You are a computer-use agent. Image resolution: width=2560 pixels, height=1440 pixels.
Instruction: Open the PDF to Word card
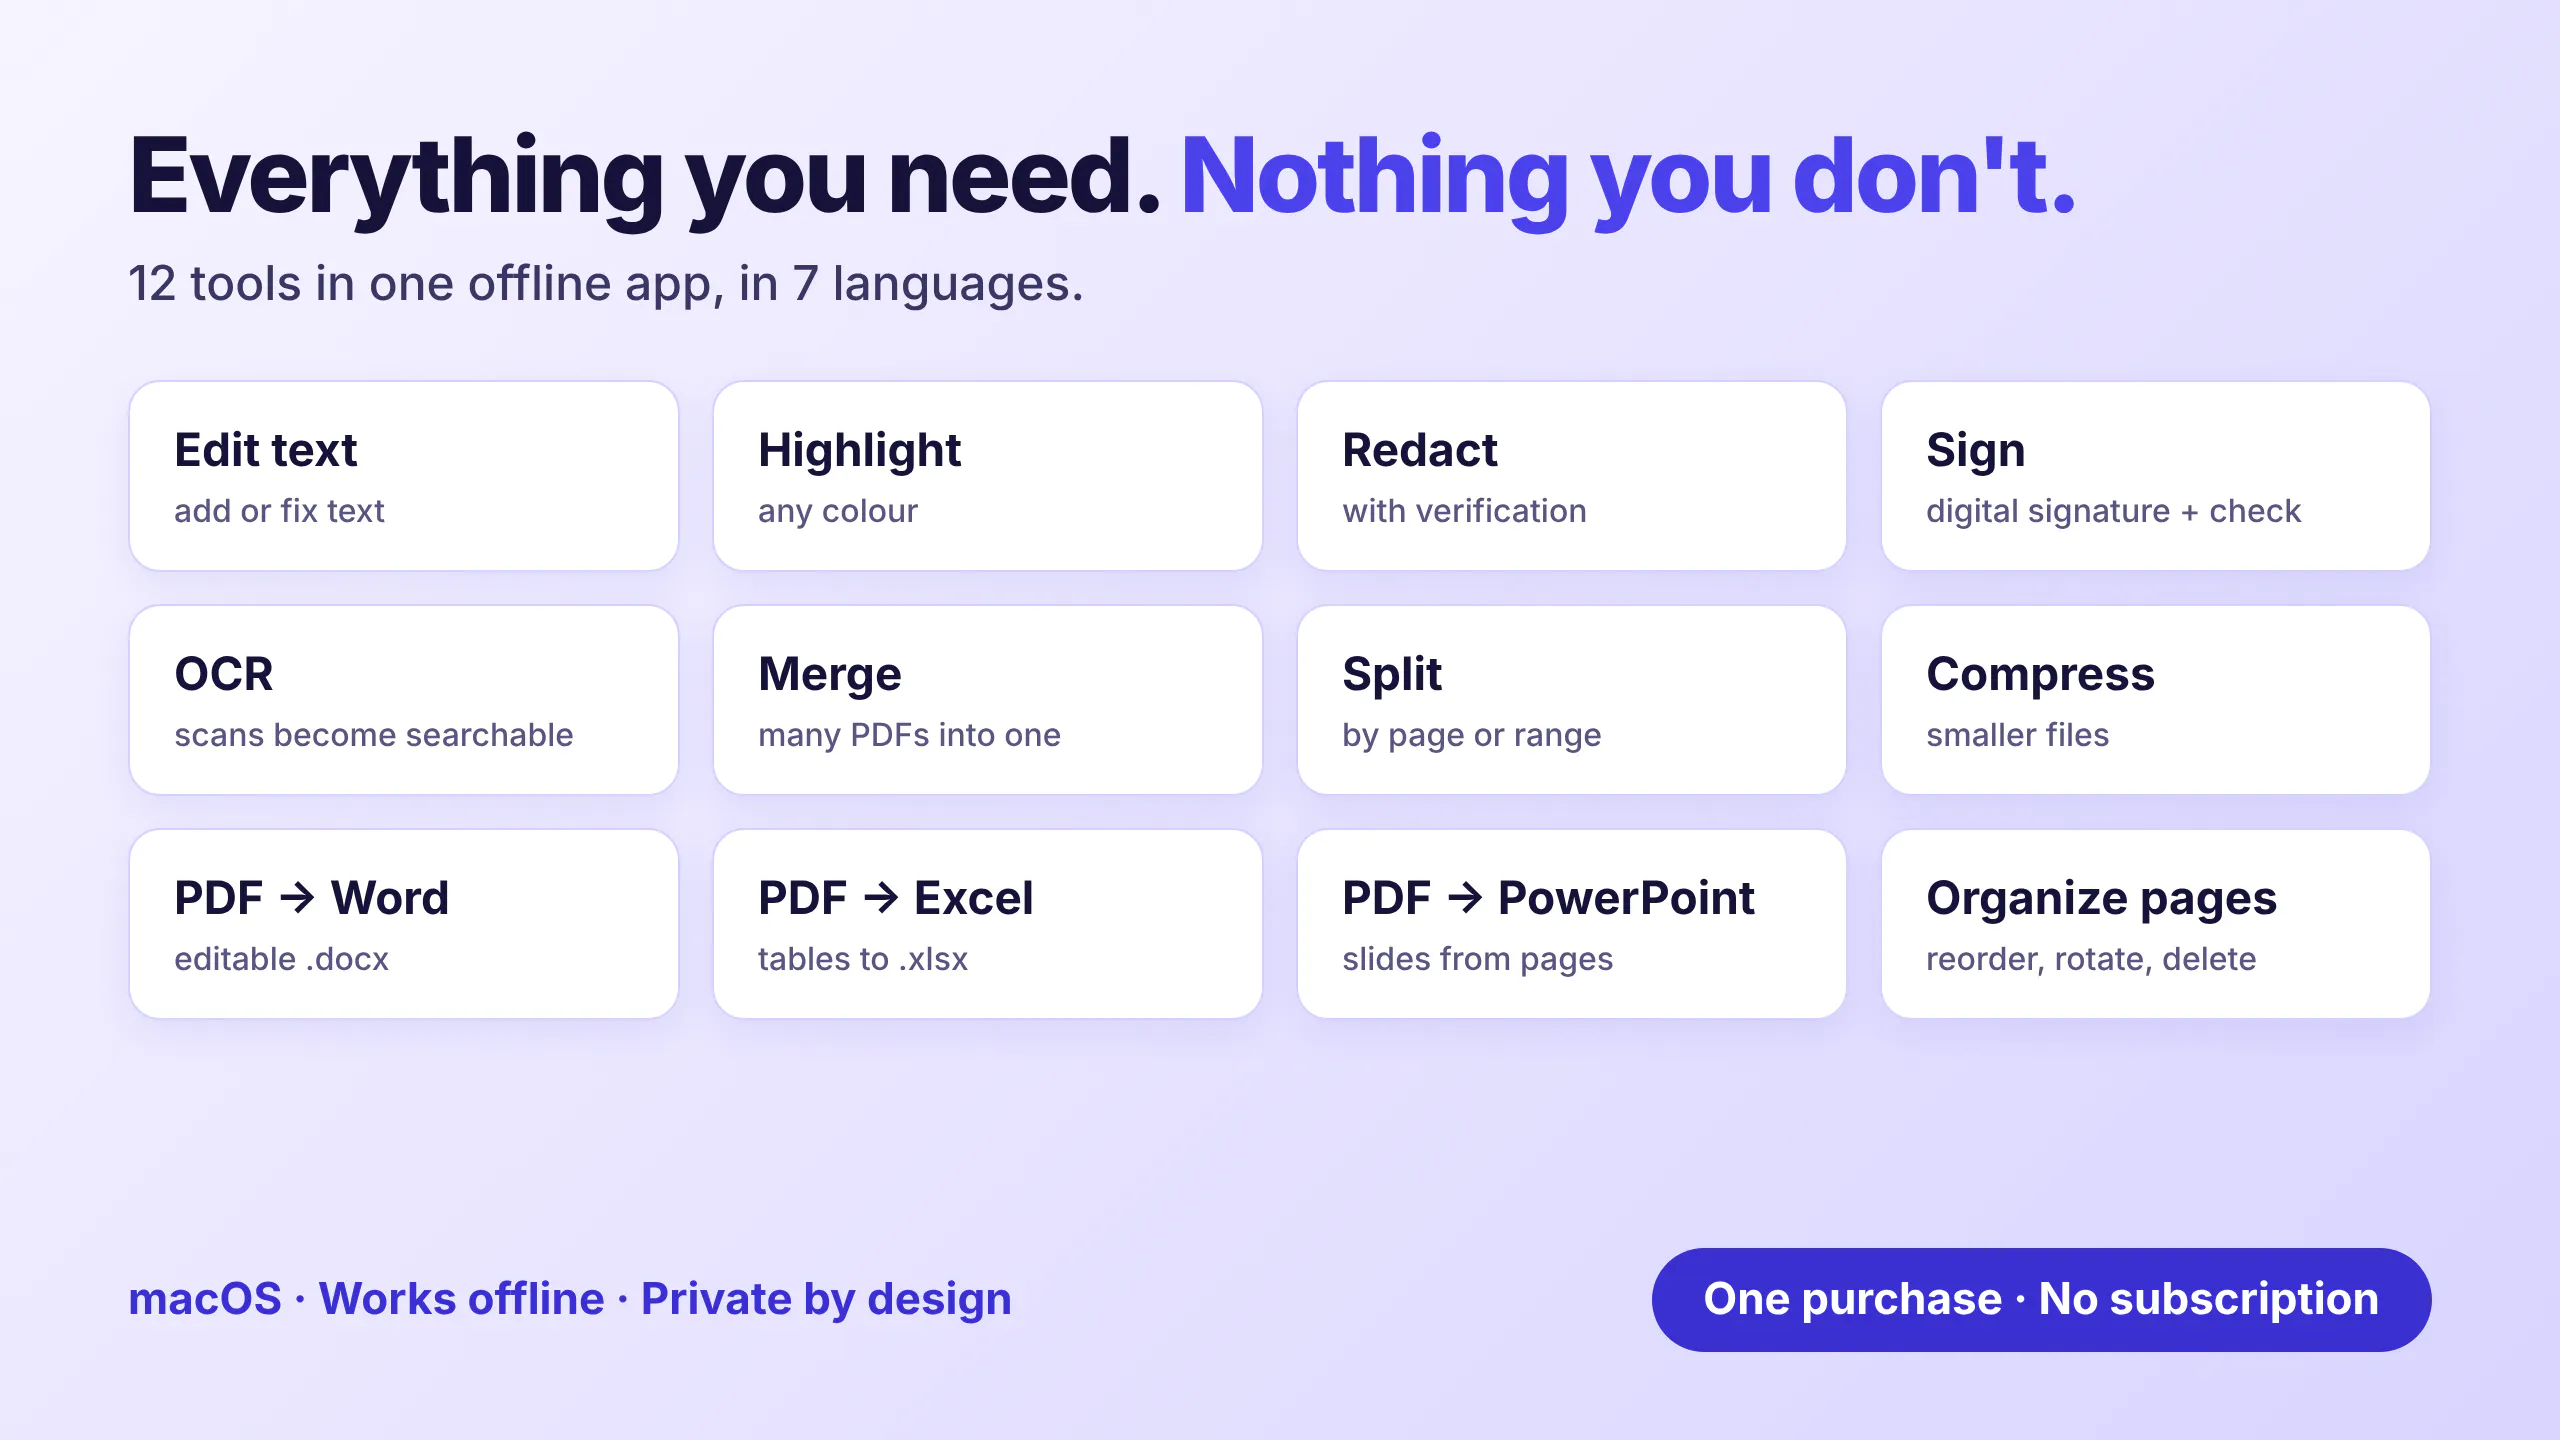pos(404,924)
